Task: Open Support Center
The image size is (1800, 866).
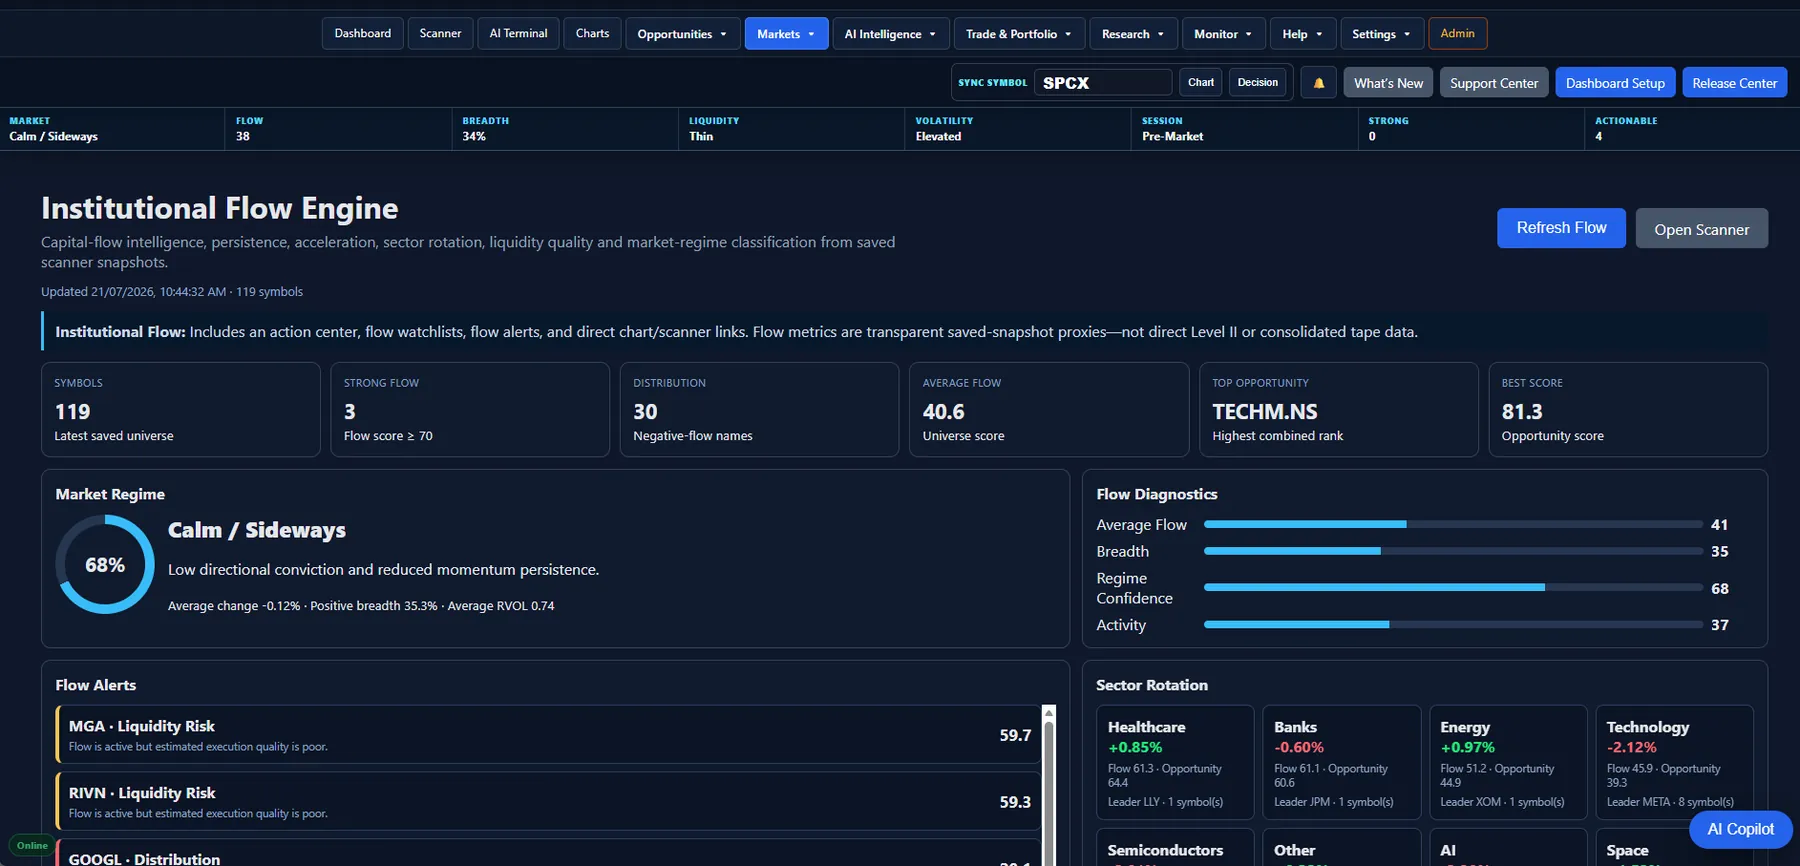Action: point(1494,83)
